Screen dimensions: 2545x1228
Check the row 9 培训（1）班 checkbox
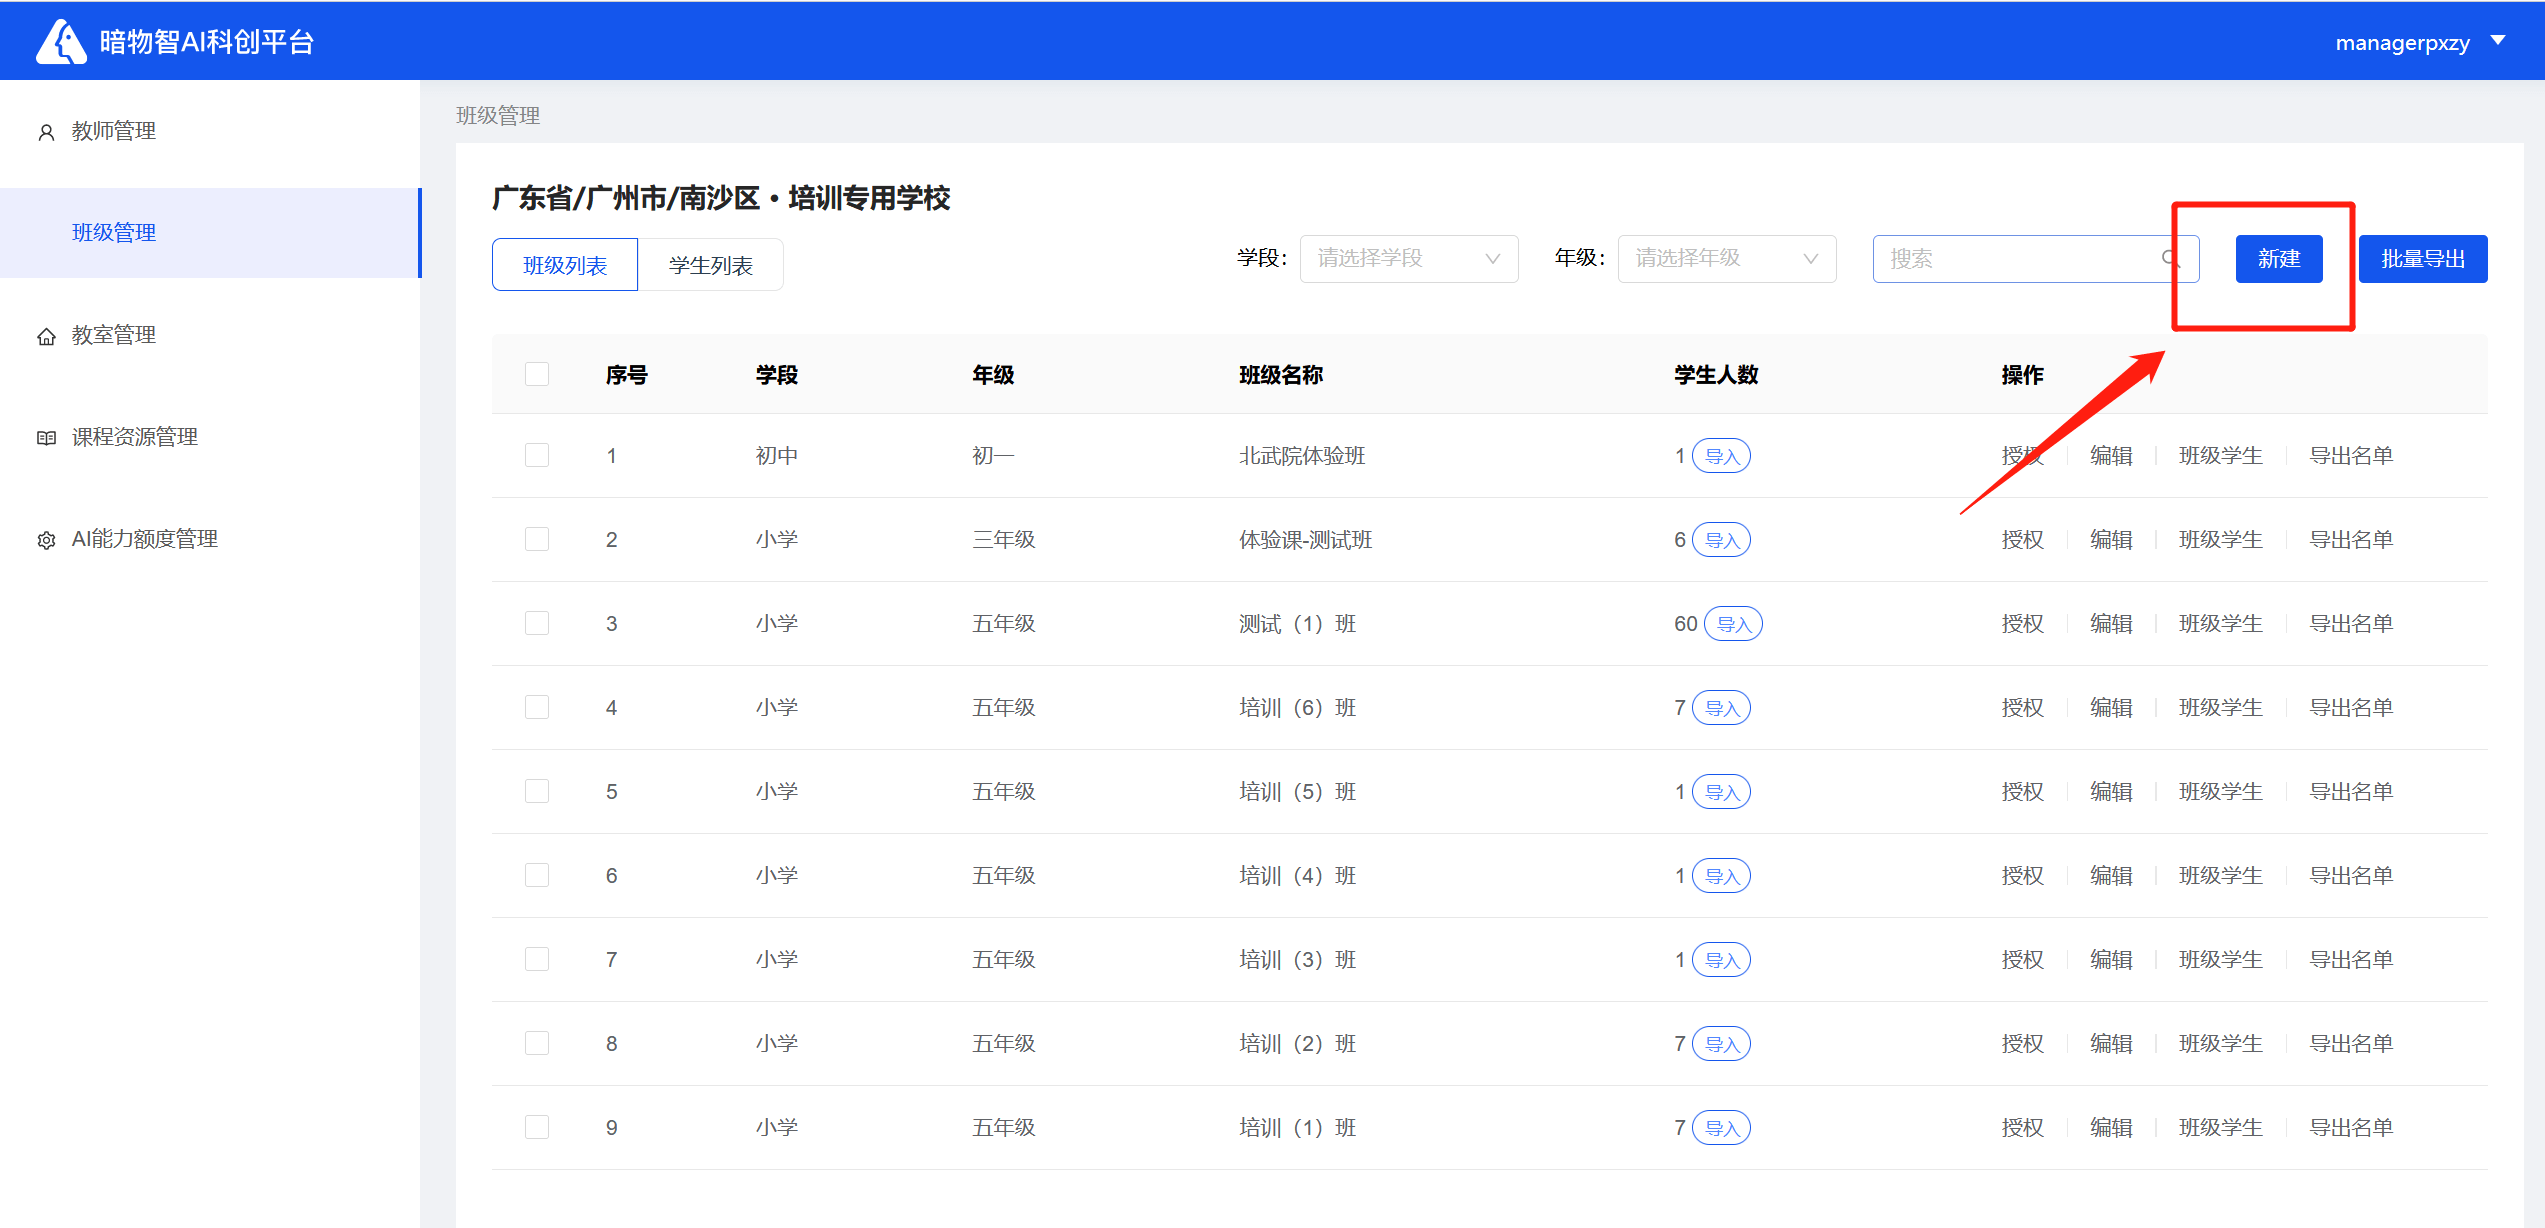coord(537,1128)
